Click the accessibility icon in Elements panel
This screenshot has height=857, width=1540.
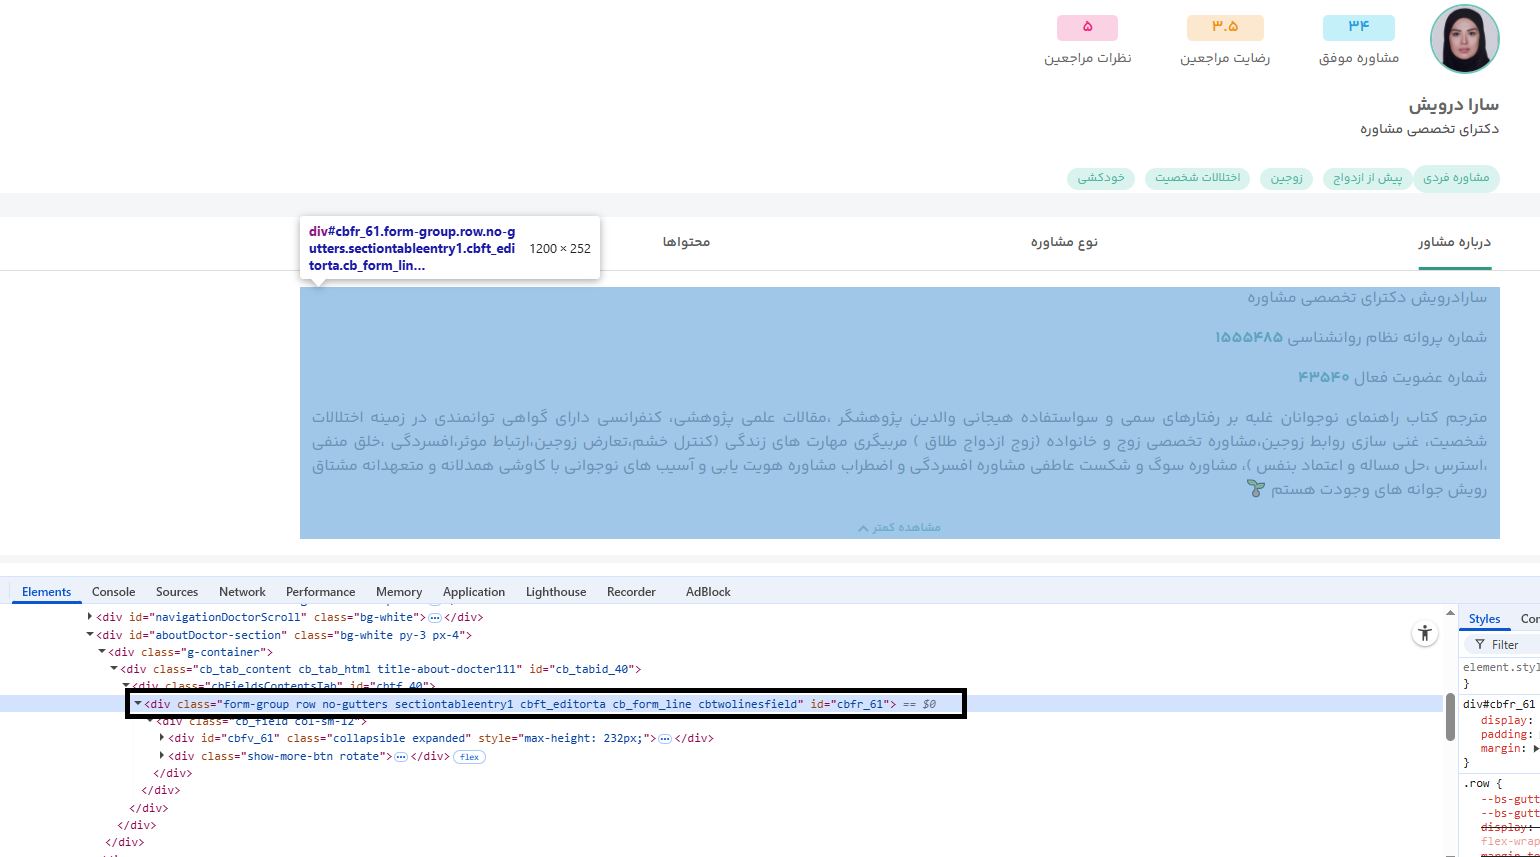[x=1424, y=633]
